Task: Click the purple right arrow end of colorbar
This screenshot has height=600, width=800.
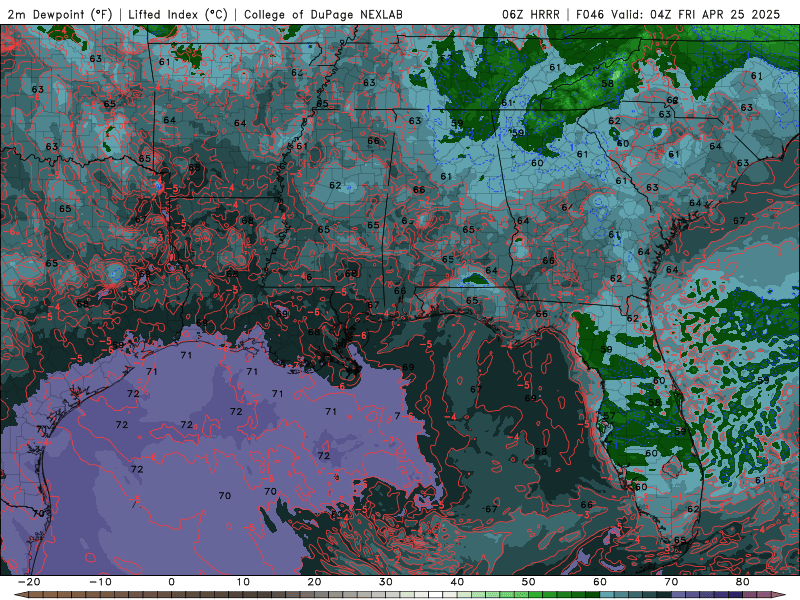Action: [x=779, y=595]
